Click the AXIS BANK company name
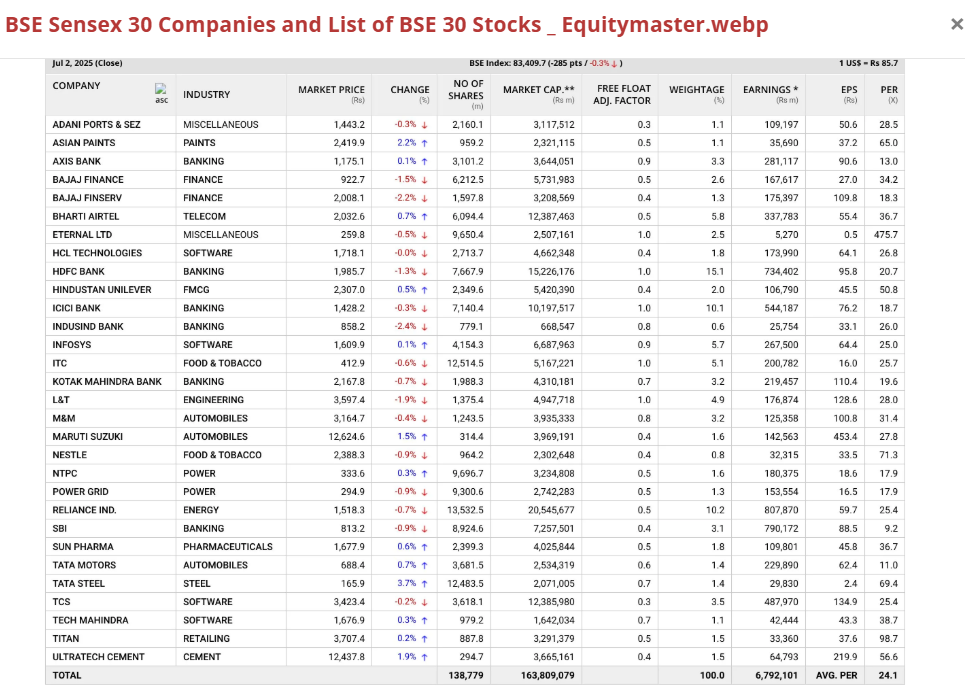The width and height of the screenshot is (965, 695). tap(76, 161)
